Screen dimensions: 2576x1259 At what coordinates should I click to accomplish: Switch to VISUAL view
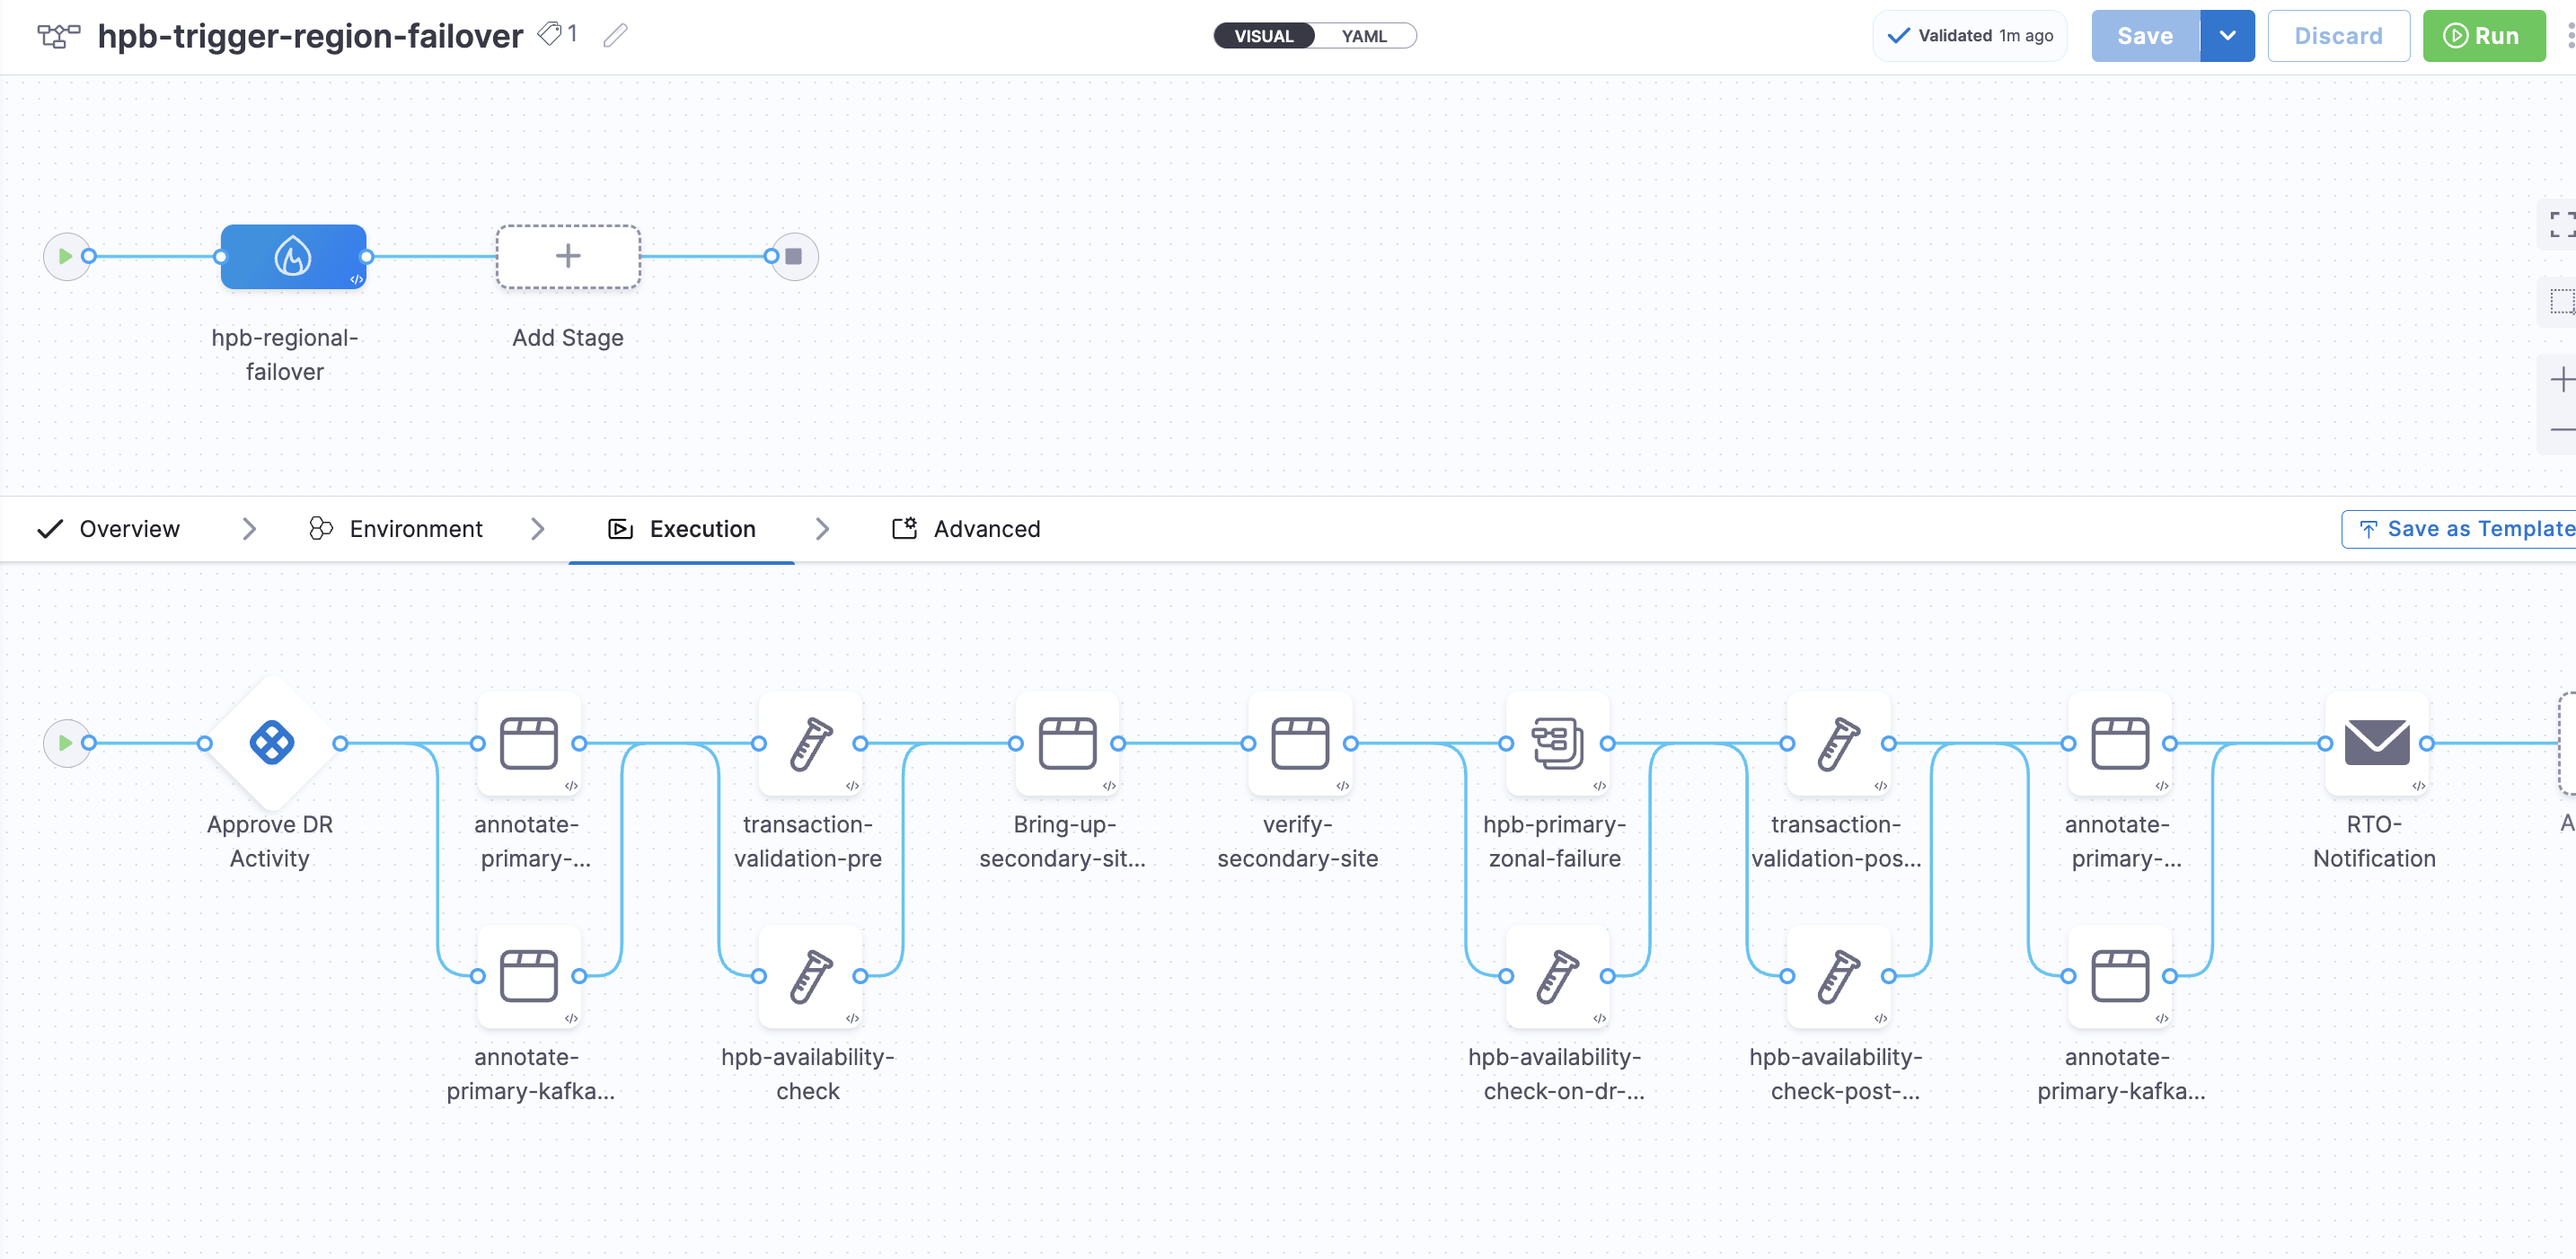(x=1263, y=36)
